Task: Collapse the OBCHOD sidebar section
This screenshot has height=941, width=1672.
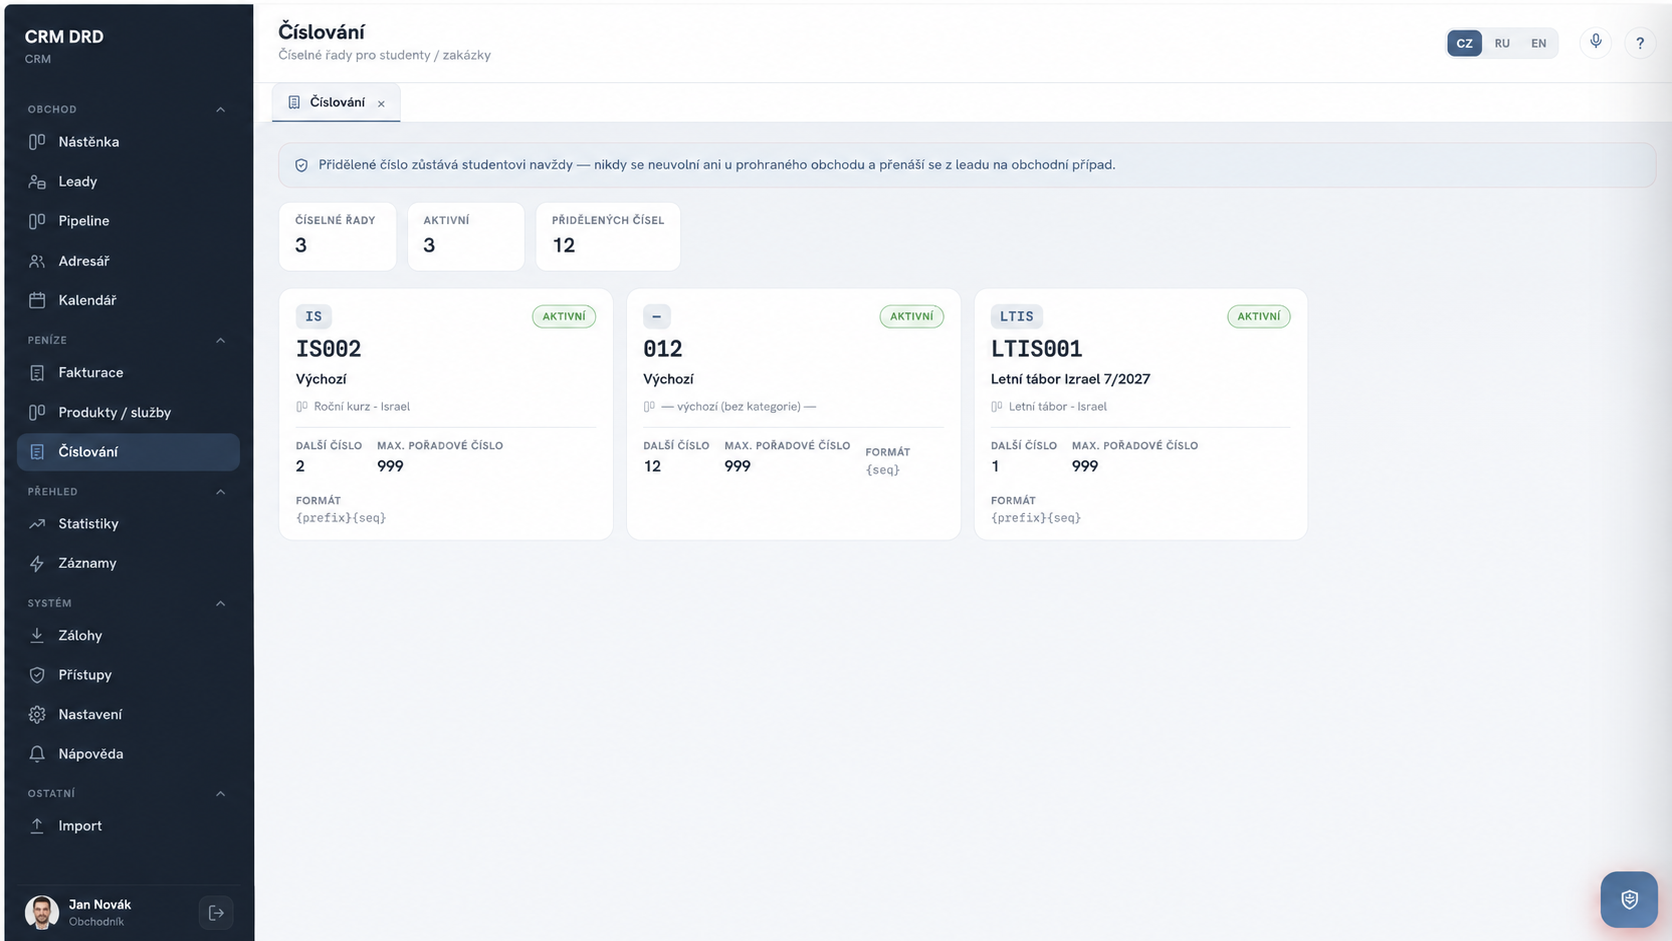Action: coord(221,110)
